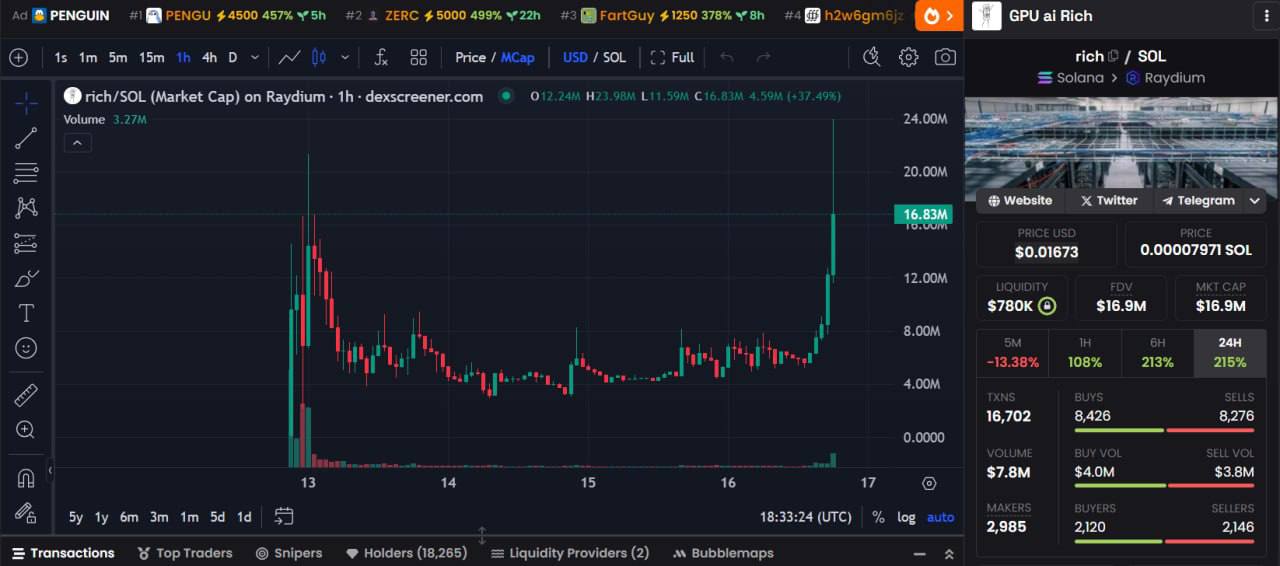This screenshot has width=1280, height=566.
Task: Switch chart style to line
Action: (x=289, y=57)
